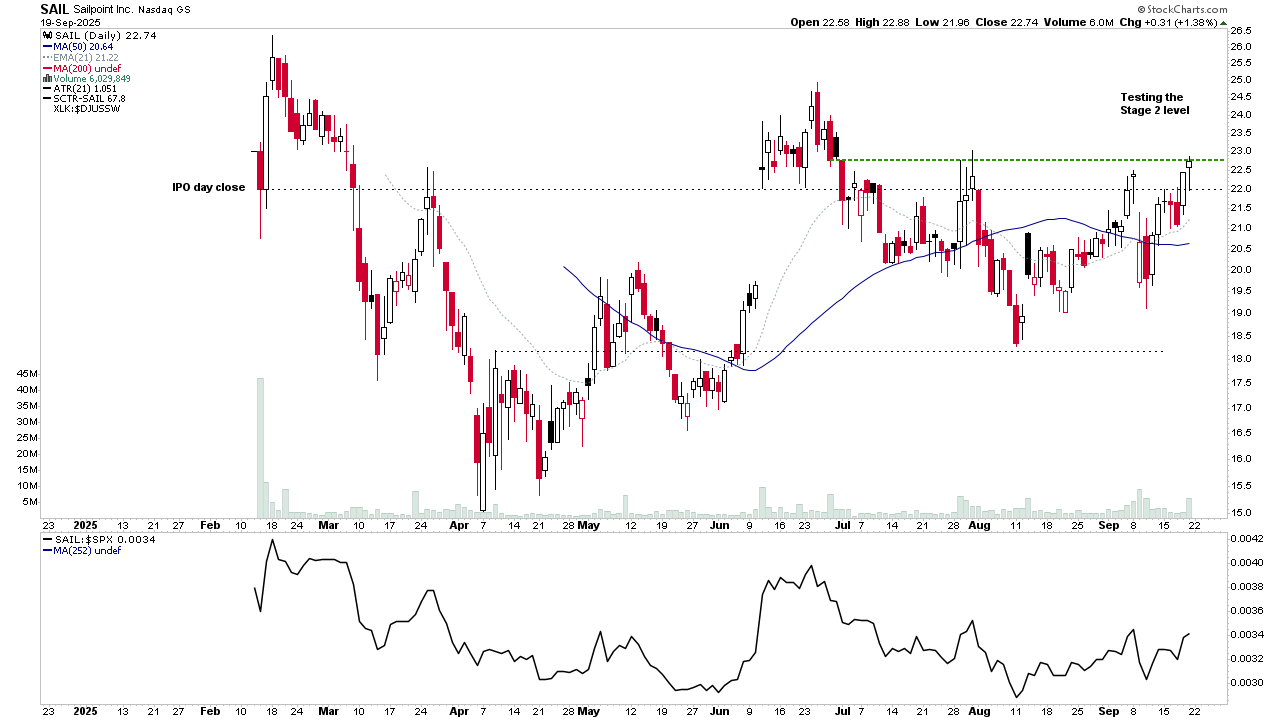Viewport: 1280px width, 720px height.
Task: Click the 'IPO day close' annotation
Action: coord(208,187)
